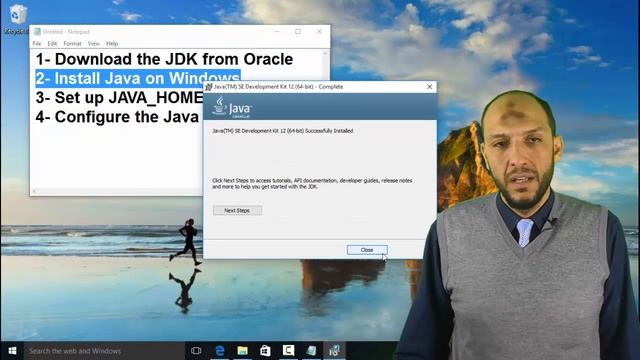Open Windows Store from taskbar
The width and height of the screenshot is (640, 360).
pos(265,351)
